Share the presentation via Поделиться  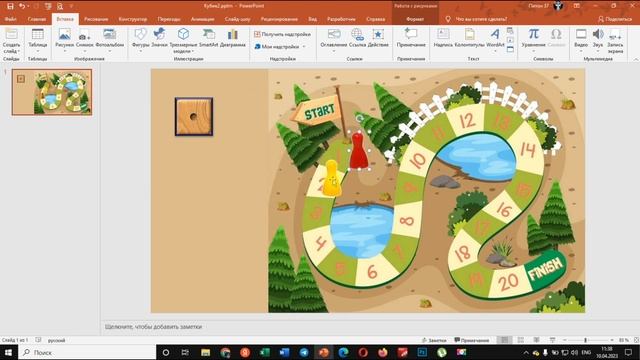point(615,19)
